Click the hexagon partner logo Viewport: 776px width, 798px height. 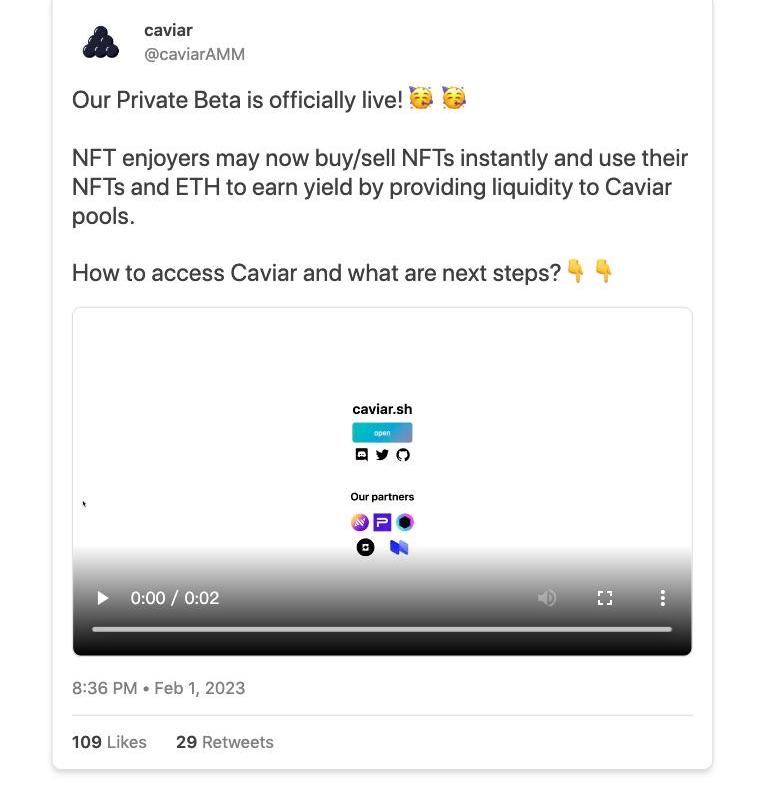click(404, 522)
